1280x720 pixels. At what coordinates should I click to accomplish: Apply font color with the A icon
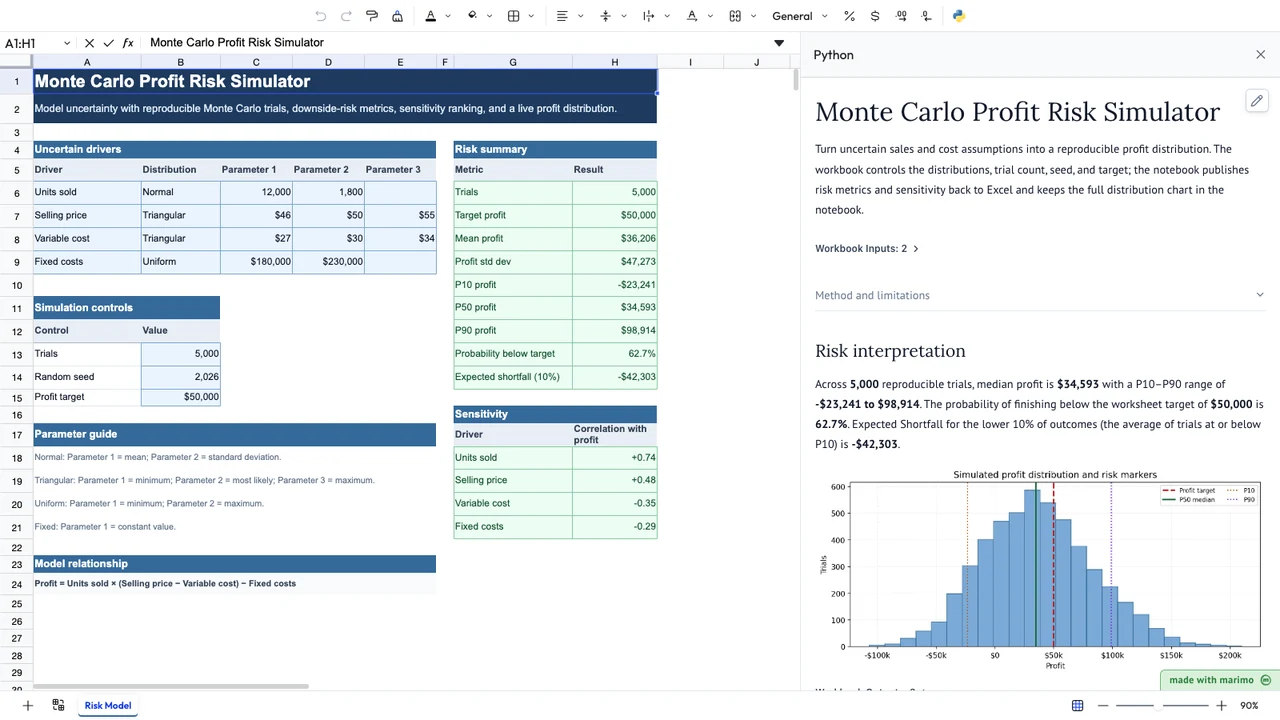(431, 16)
